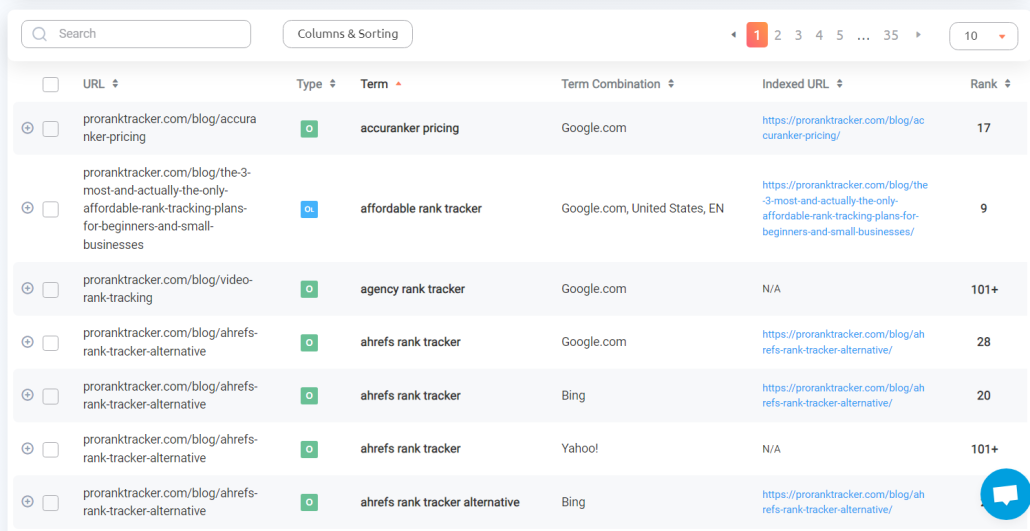Go to page 5
The height and width of the screenshot is (531, 1030).
tap(840, 35)
